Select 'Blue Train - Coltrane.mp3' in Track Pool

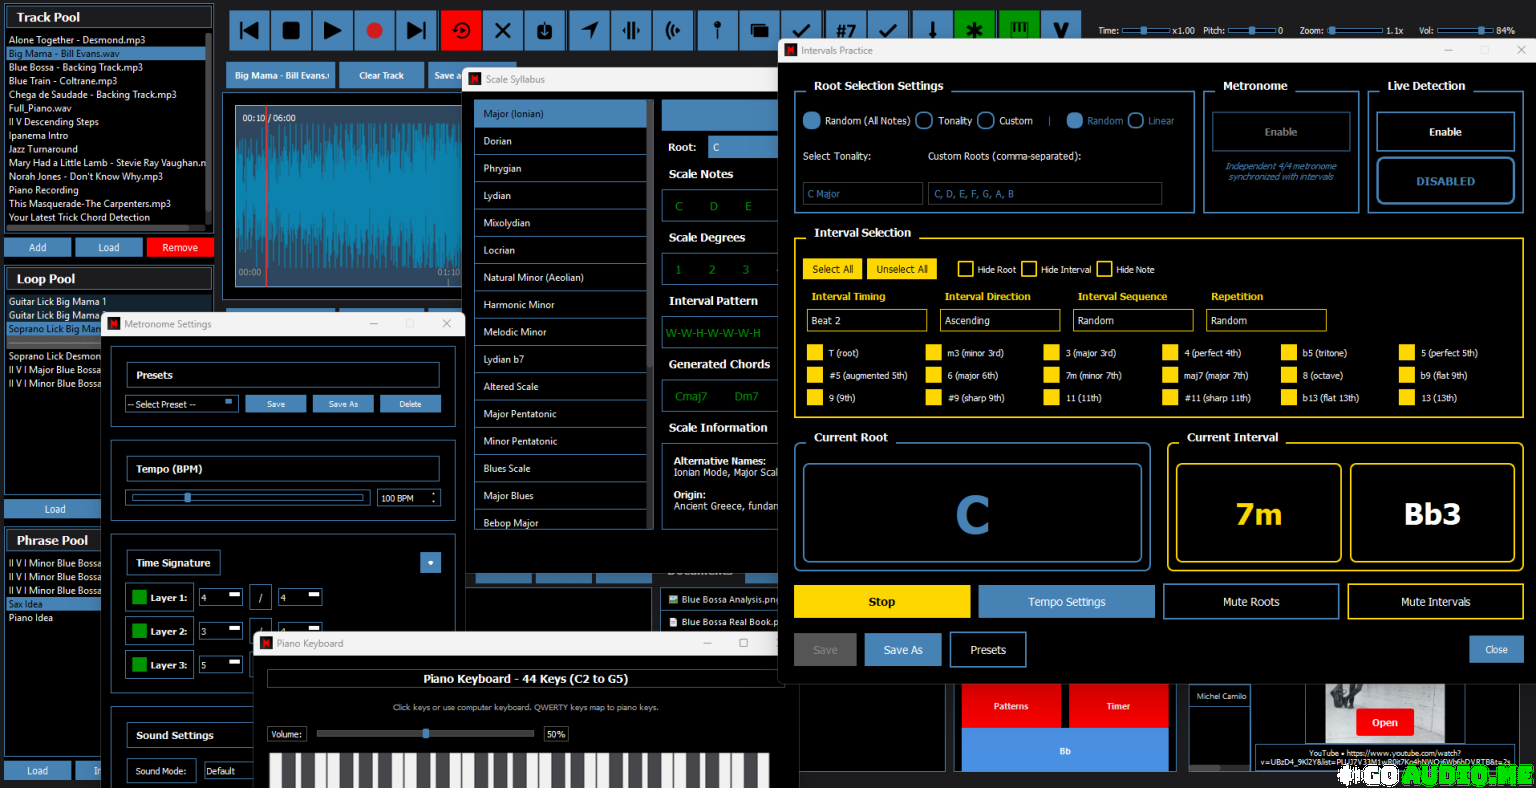point(63,81)
